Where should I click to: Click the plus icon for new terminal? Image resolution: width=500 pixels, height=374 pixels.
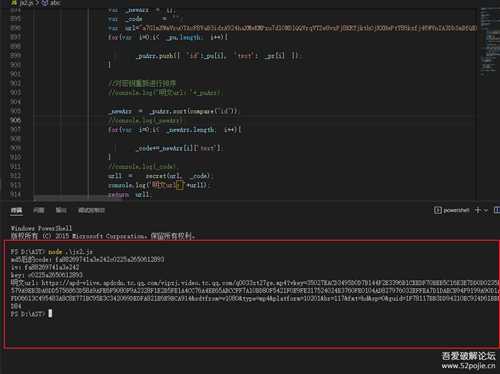click(478, 210)
